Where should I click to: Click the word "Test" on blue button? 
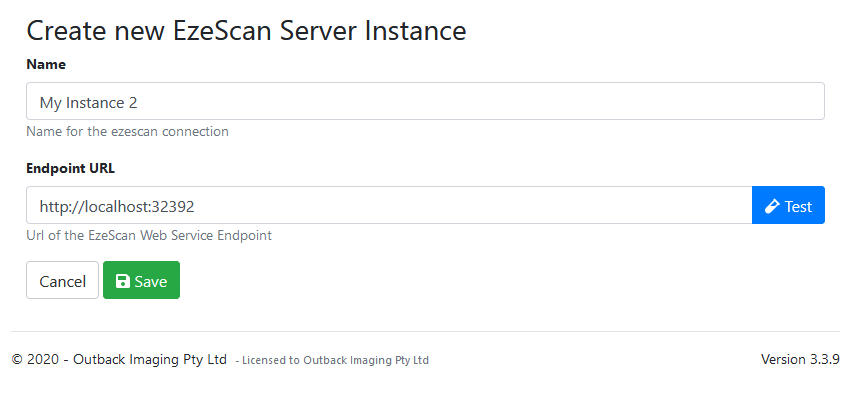[798, 206]
